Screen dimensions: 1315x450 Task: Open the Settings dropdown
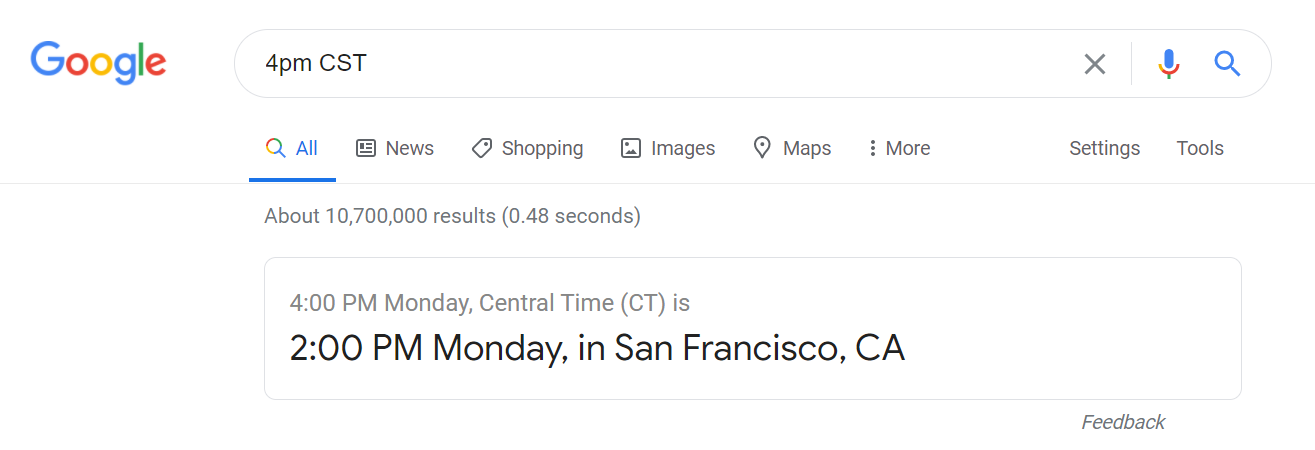pos(1104,148)
